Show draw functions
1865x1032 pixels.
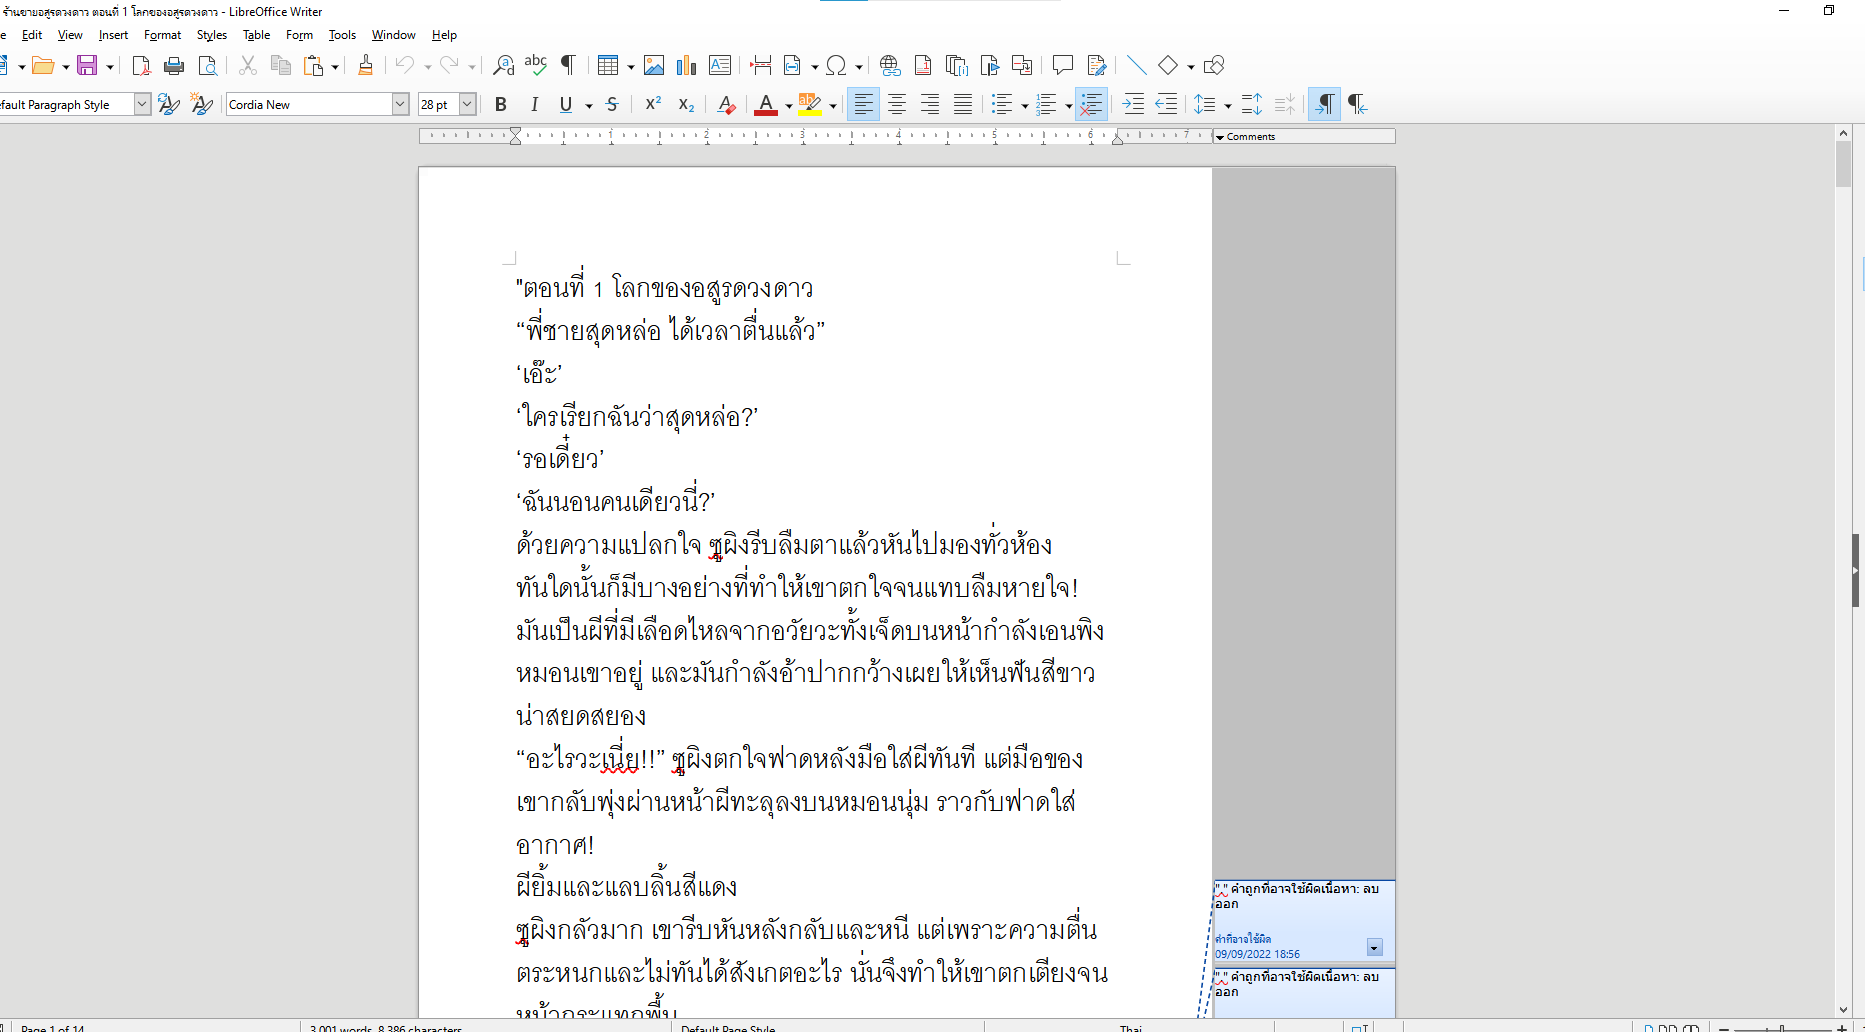click(1214, 66)
